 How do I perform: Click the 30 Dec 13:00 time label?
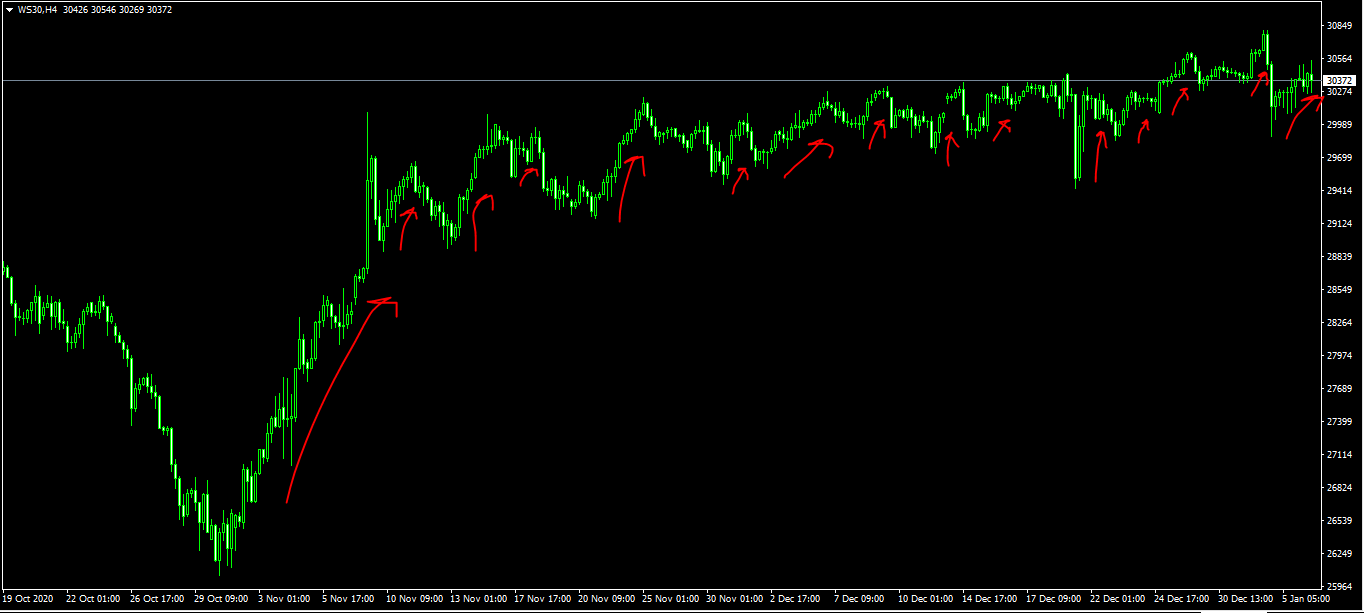(1247, 599)
